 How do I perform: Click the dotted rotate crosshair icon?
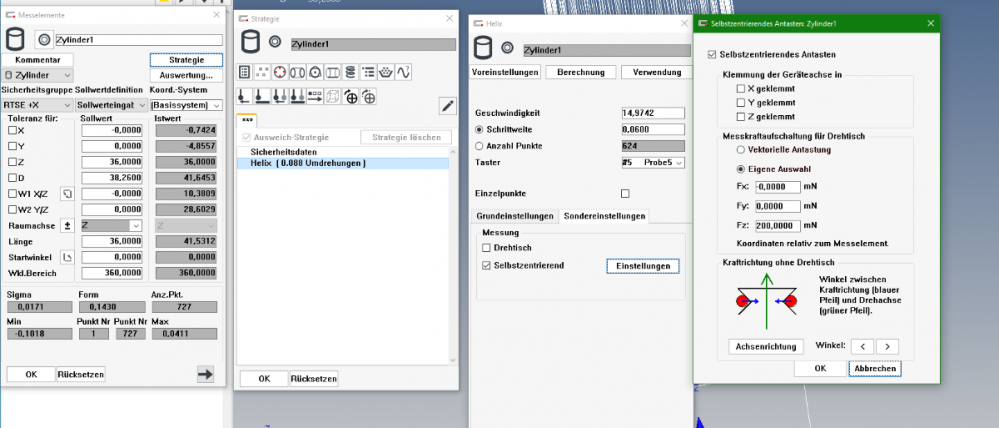pyautogui.click(x=368, y=96)
